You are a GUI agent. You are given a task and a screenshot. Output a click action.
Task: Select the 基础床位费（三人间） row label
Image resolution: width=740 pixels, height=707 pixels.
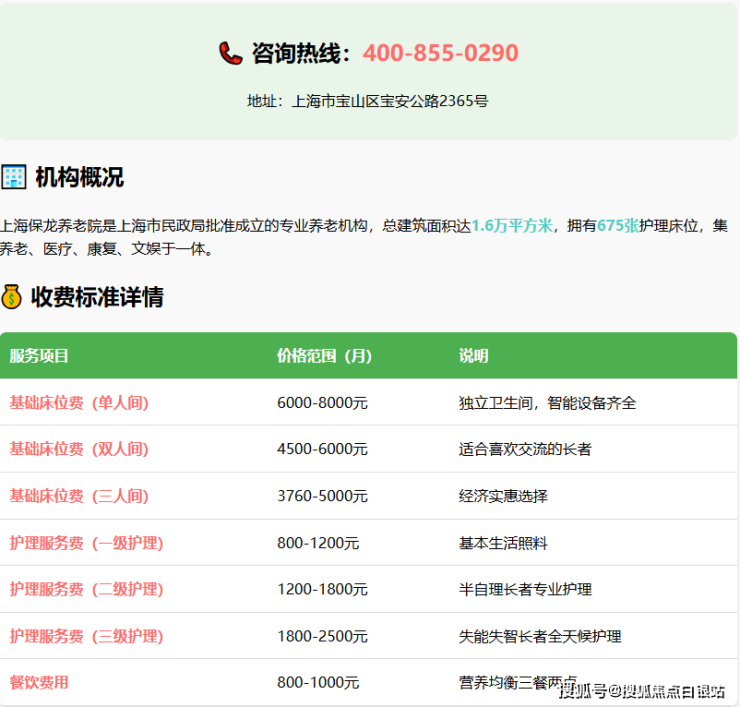click(x=79, y=496)
